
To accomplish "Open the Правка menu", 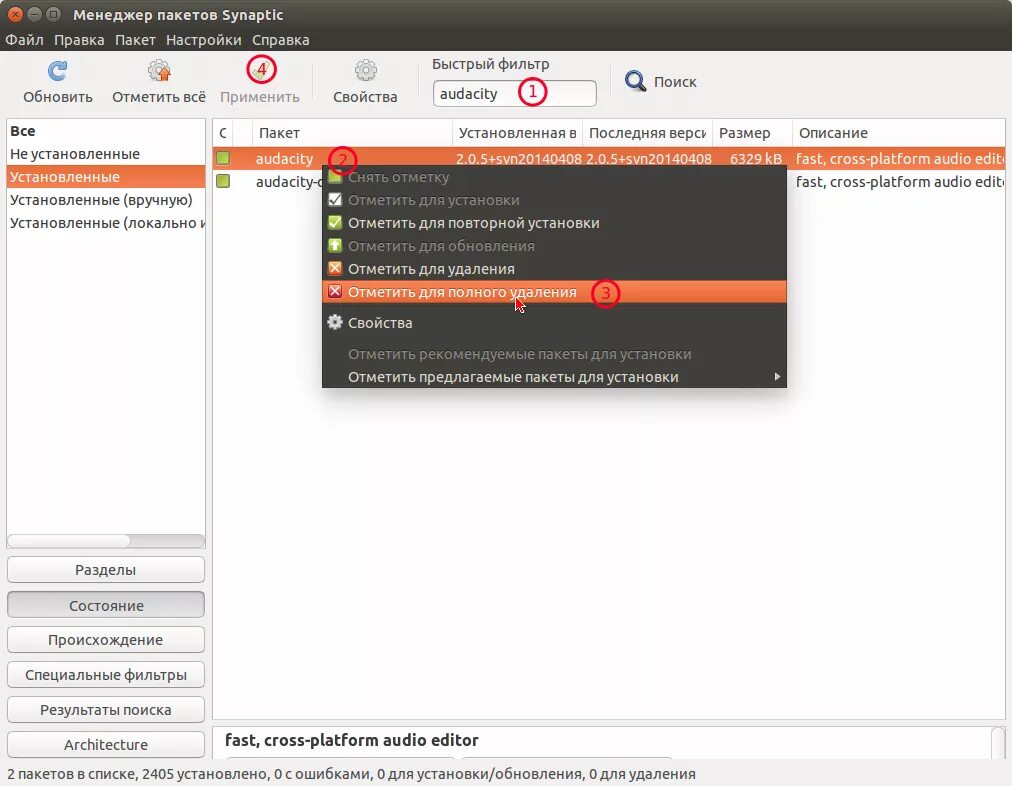I will 79,40.
